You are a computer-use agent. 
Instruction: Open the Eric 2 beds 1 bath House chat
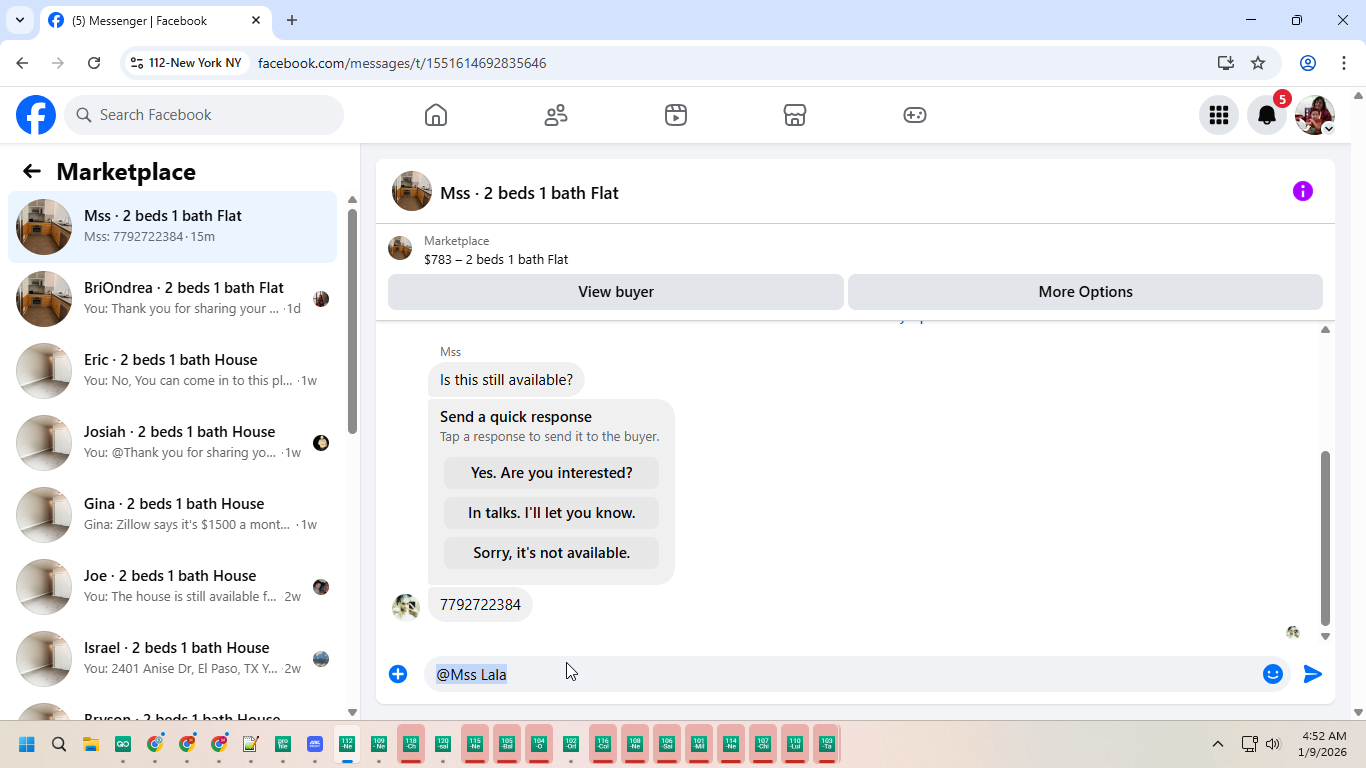click(x=173, y=371)
